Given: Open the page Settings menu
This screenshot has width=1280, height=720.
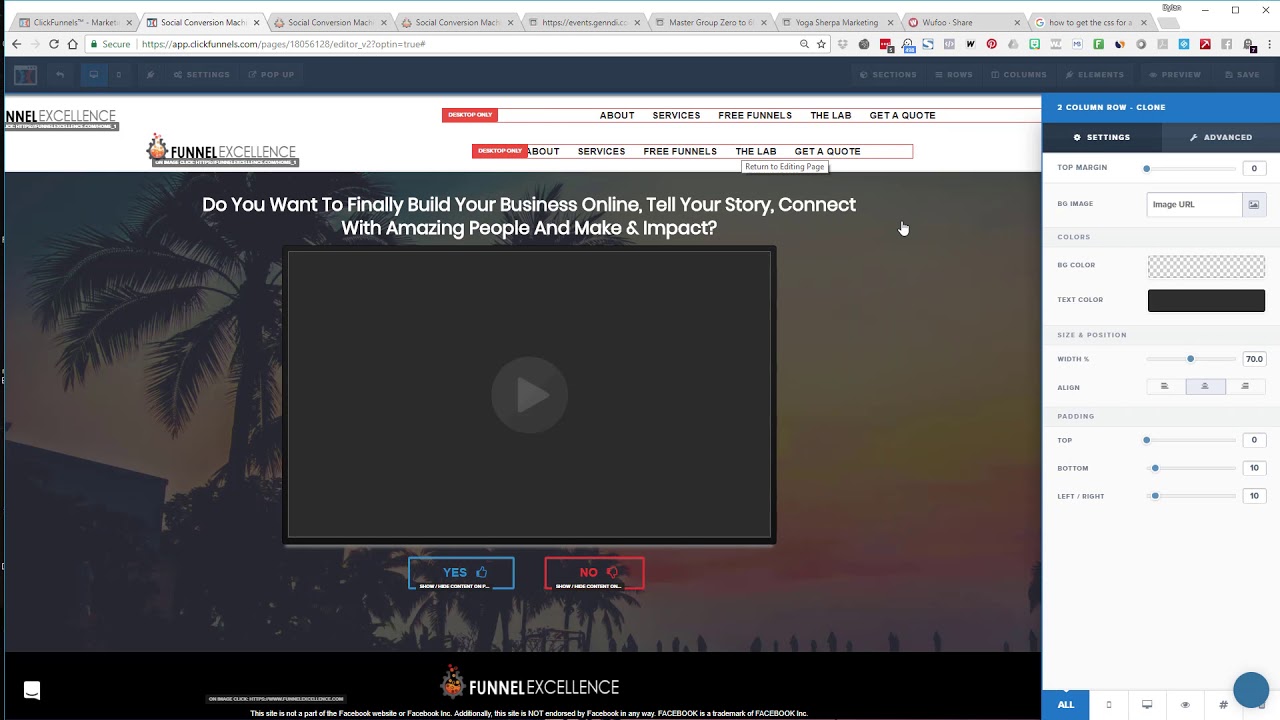Looking at the screenshot, I should click(201, 75).
